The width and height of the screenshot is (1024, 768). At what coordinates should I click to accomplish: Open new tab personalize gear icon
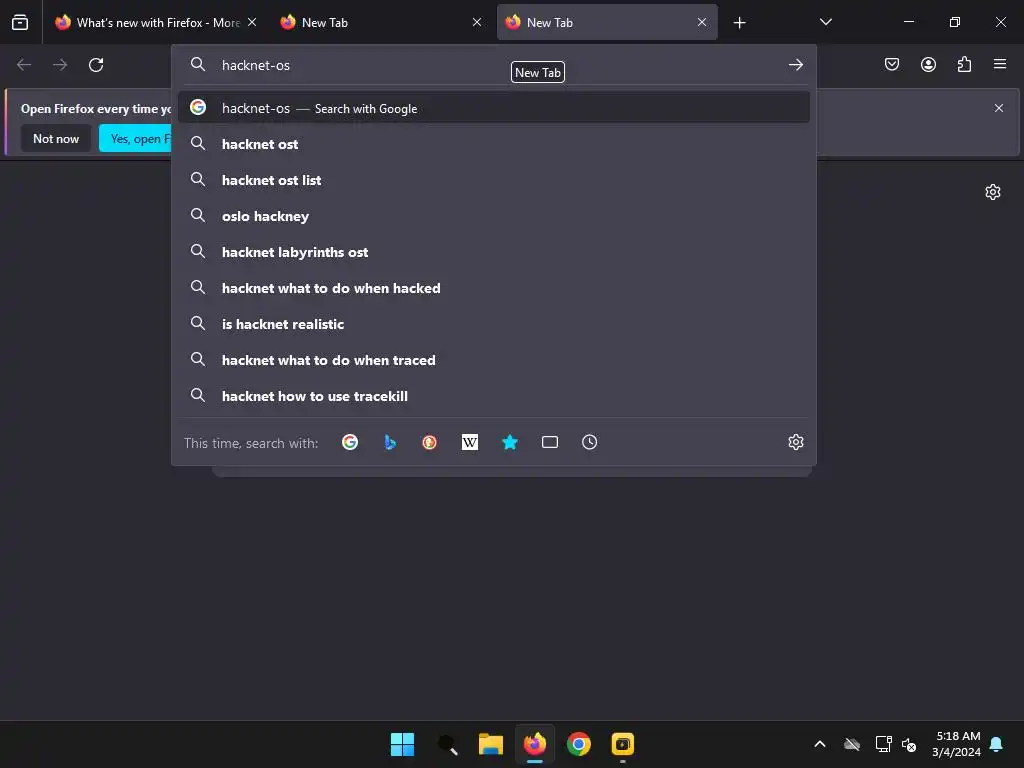993,192
